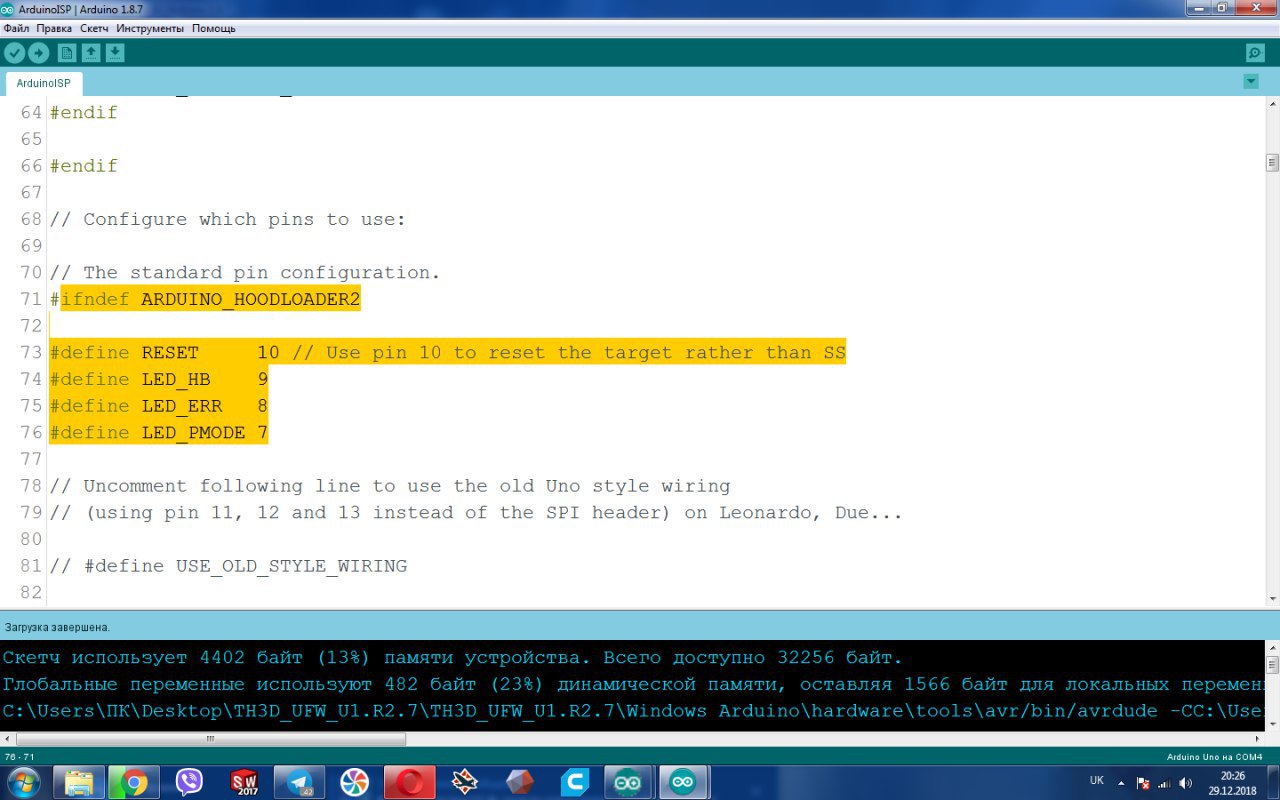This screenshot has height=800, width=1280.
Task: Click the editor vertical scrollbar thumb
Action: (x=1273, y=162)
